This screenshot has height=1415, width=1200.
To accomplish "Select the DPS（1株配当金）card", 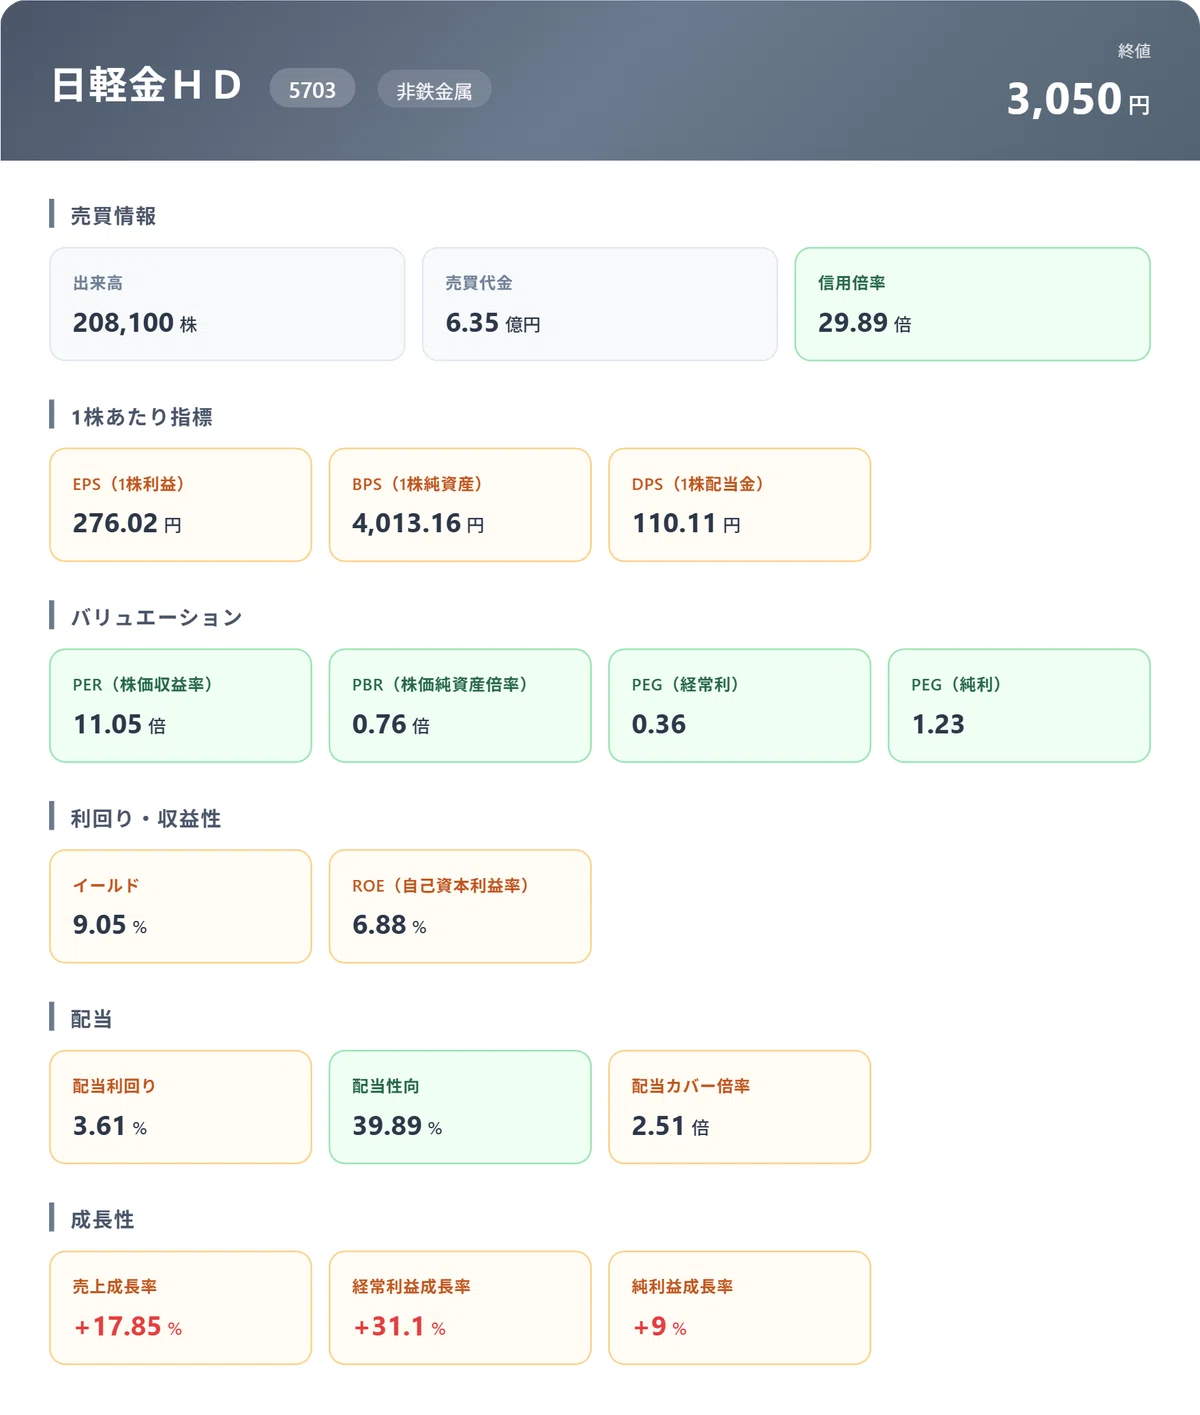I will pyautogui.click(x=740, y=505).
